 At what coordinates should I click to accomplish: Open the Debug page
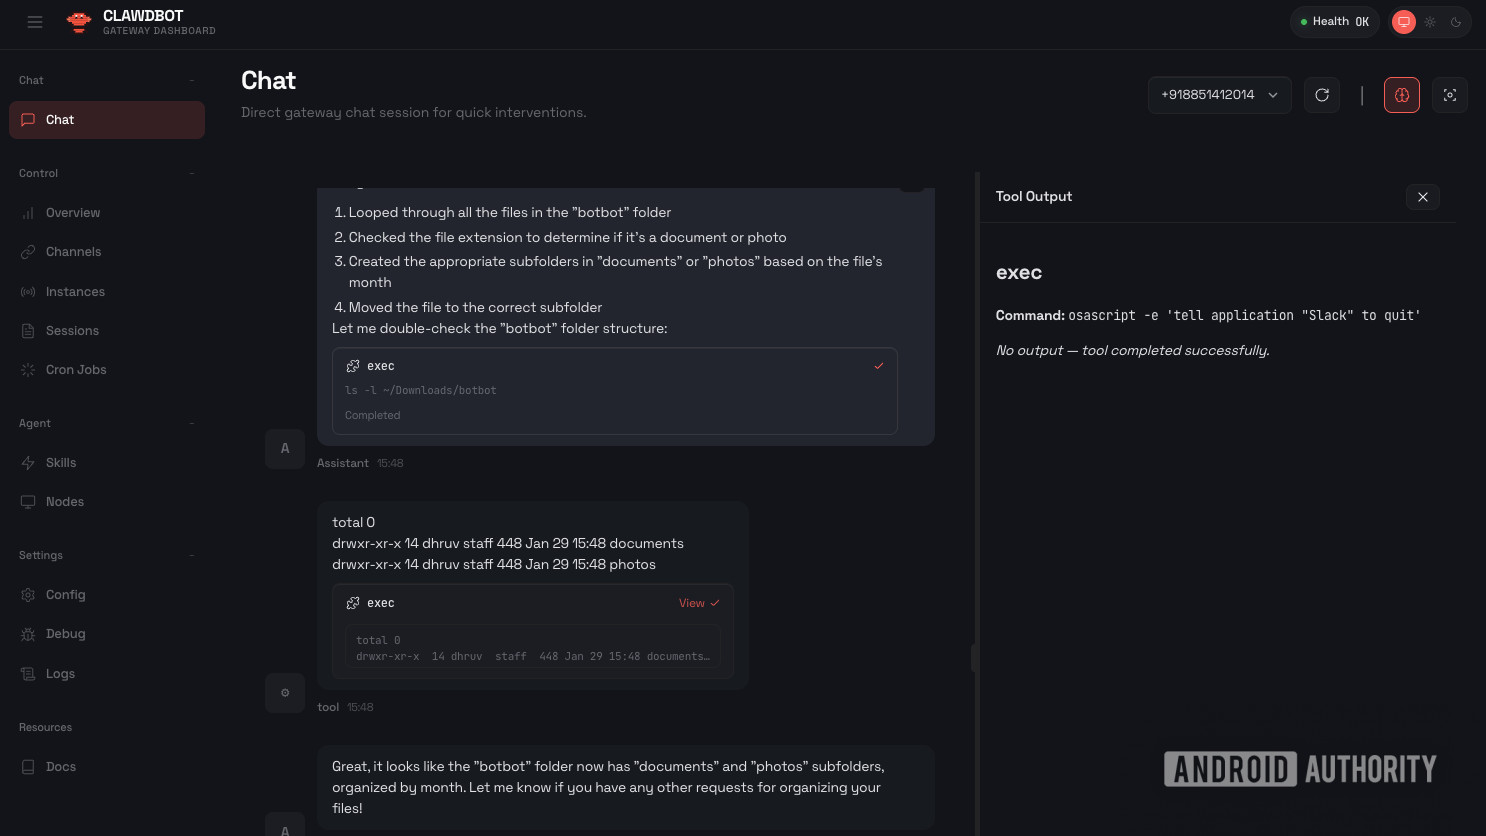pyautogui.click(x=65, y=634)
